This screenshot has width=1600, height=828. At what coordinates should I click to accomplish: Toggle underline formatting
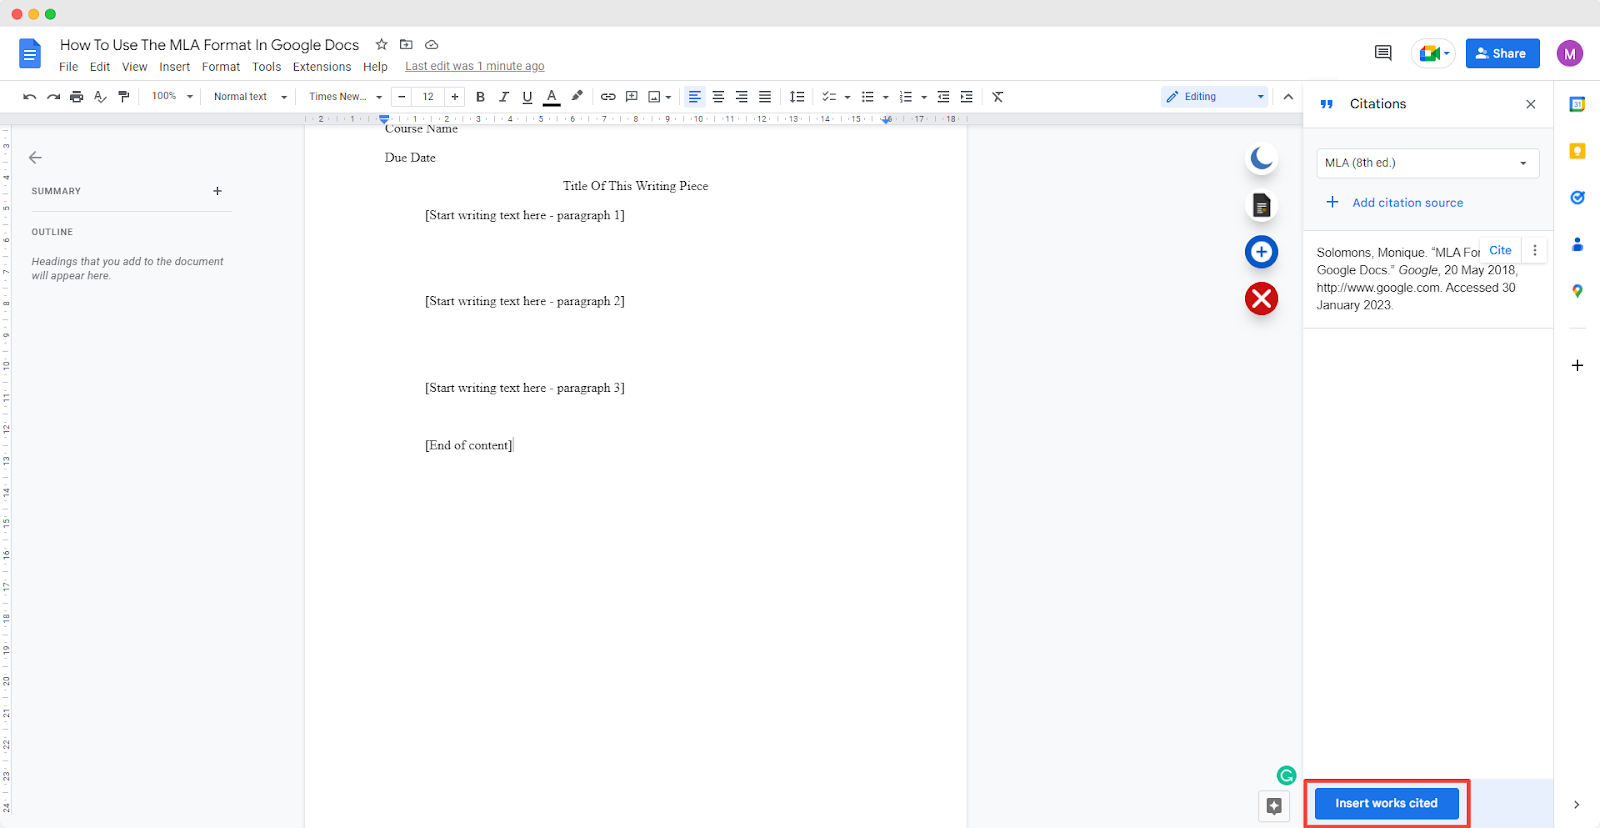(527, 97)
